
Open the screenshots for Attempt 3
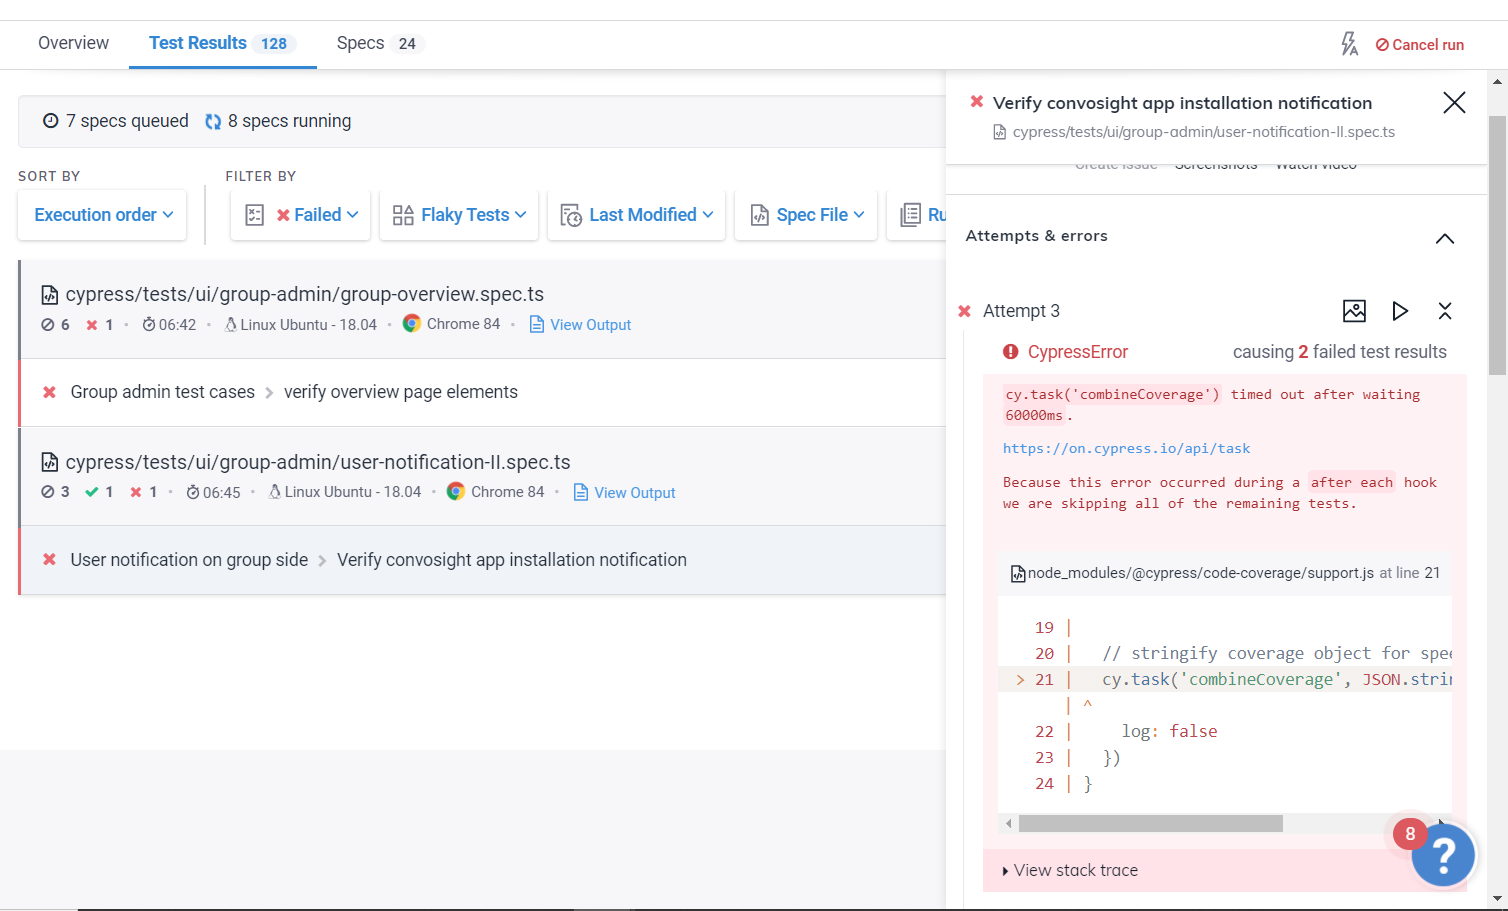(1354, 311)
